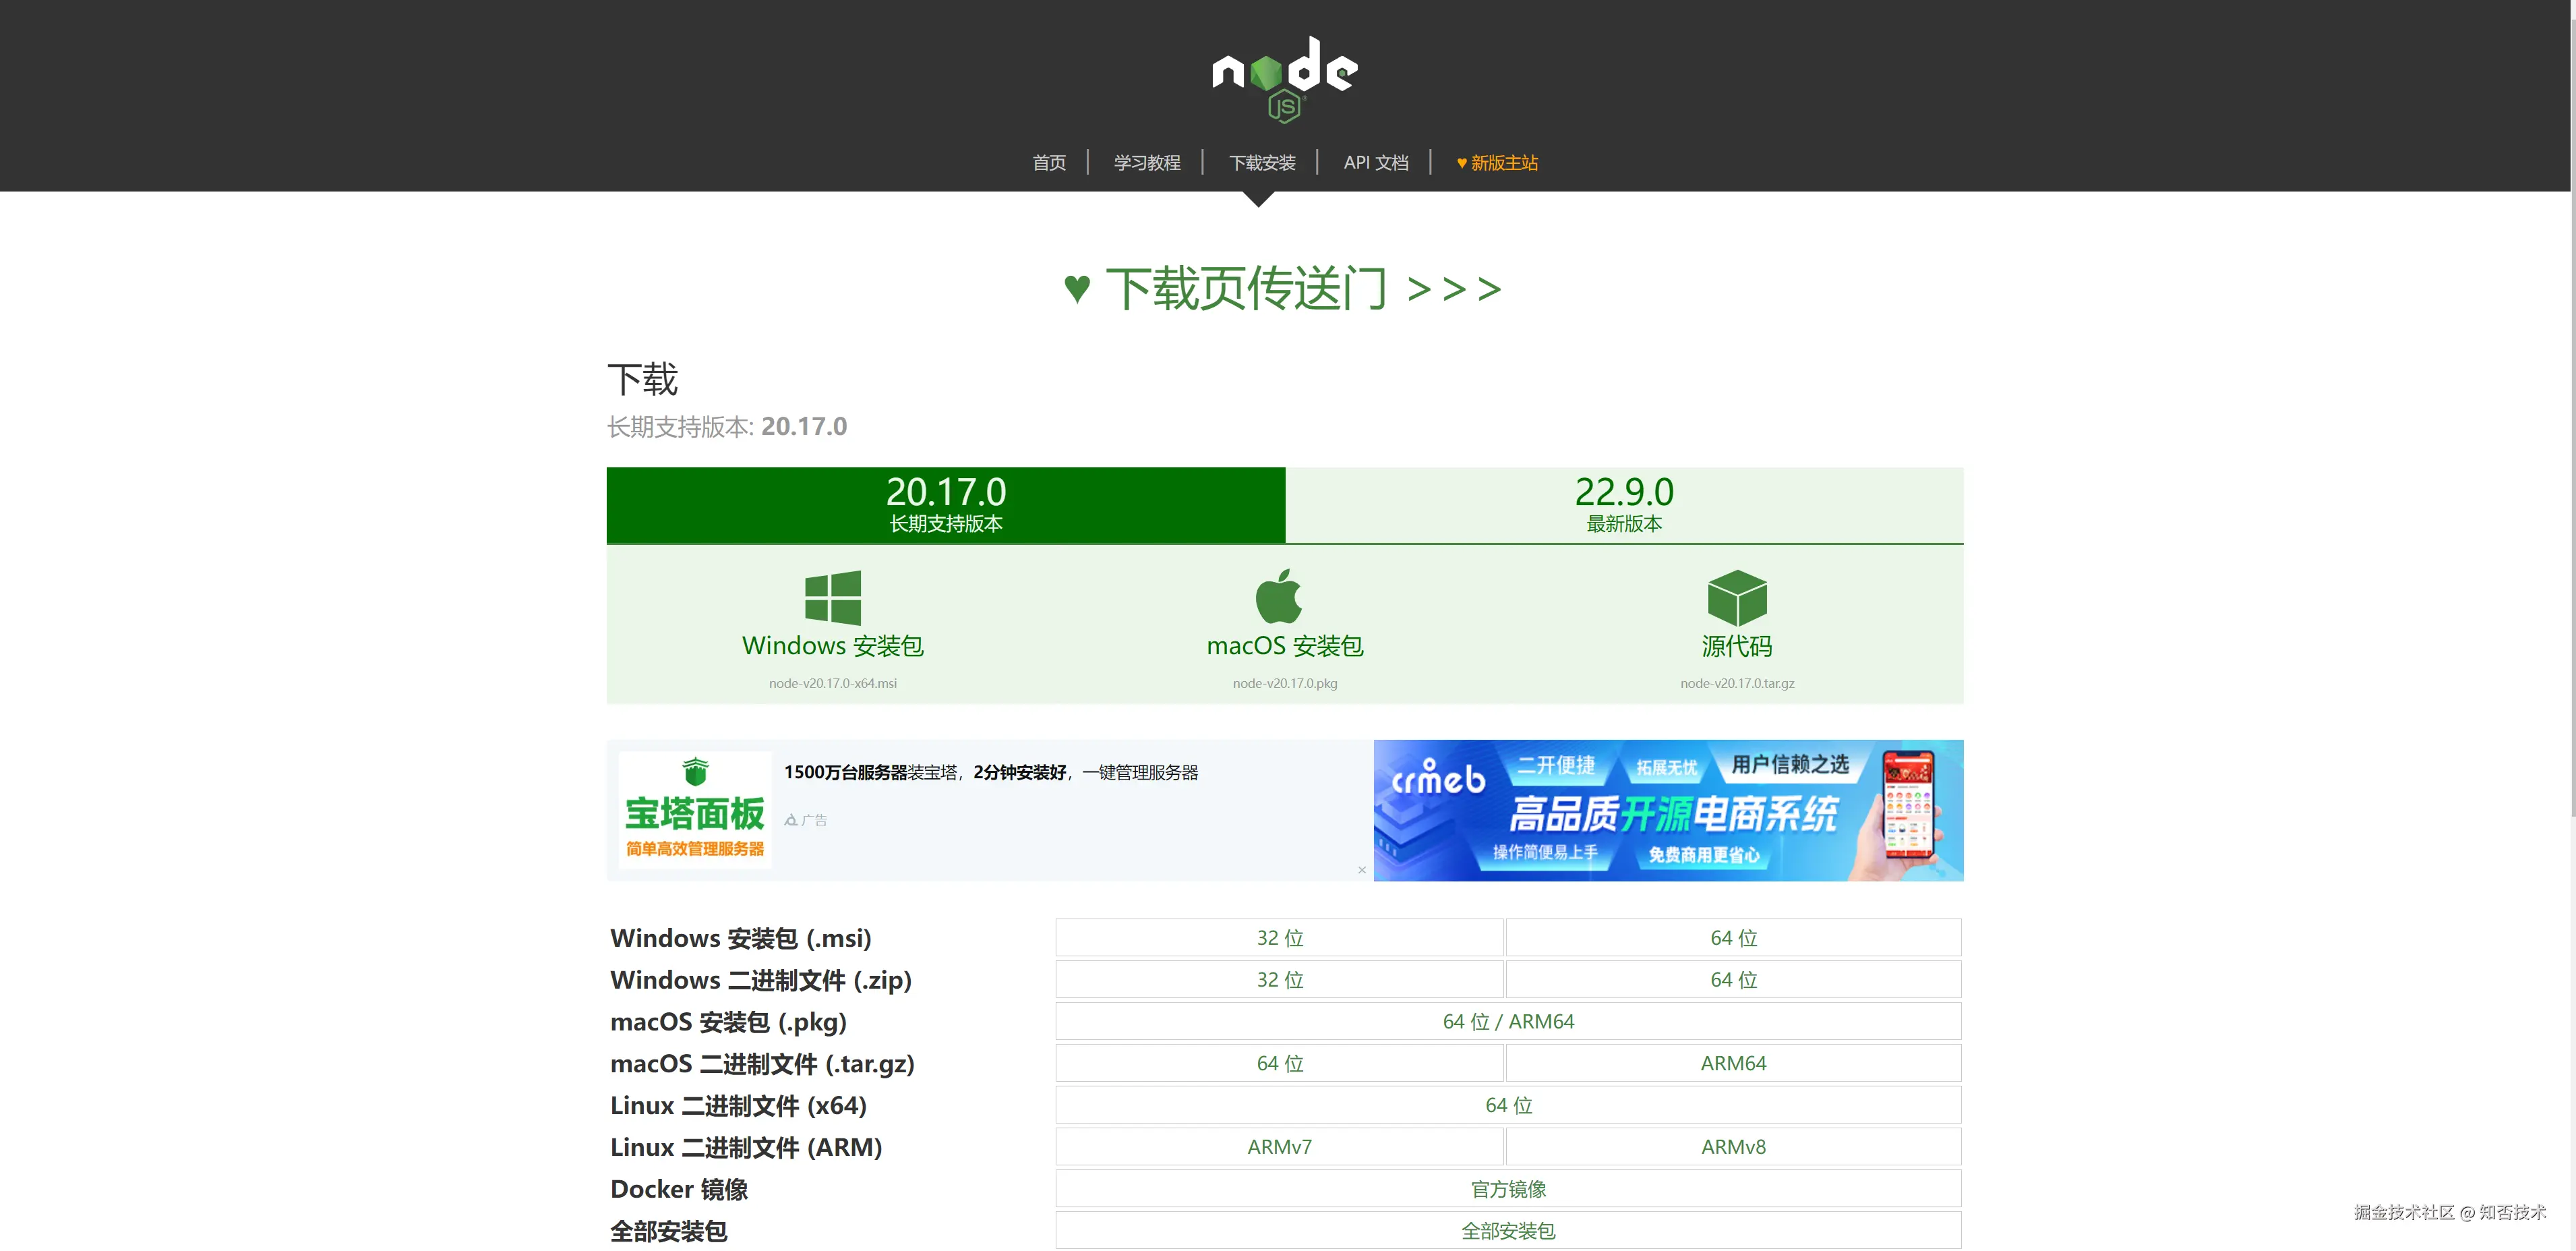Open Docker 官方镜像 link
This screenshot has width=2576, height=1251.
click(x=1507, y=1189)
